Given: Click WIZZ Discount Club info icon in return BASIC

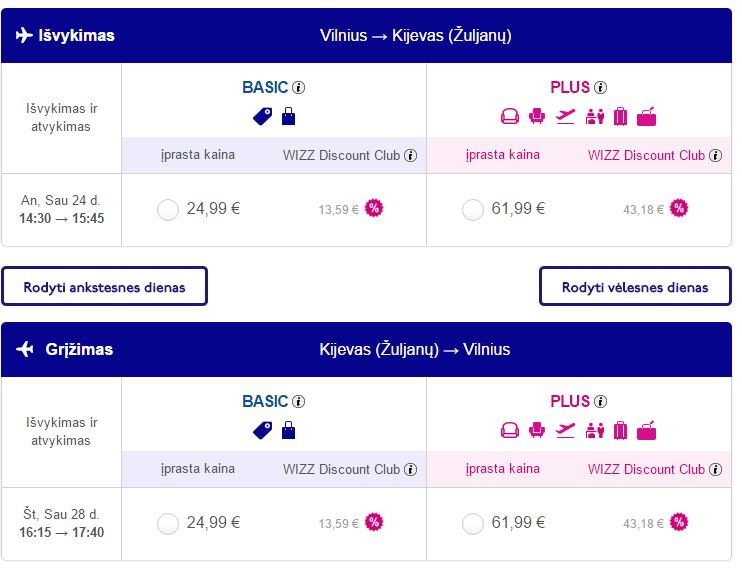Looking at the screenshot, I should pos(410,469).
